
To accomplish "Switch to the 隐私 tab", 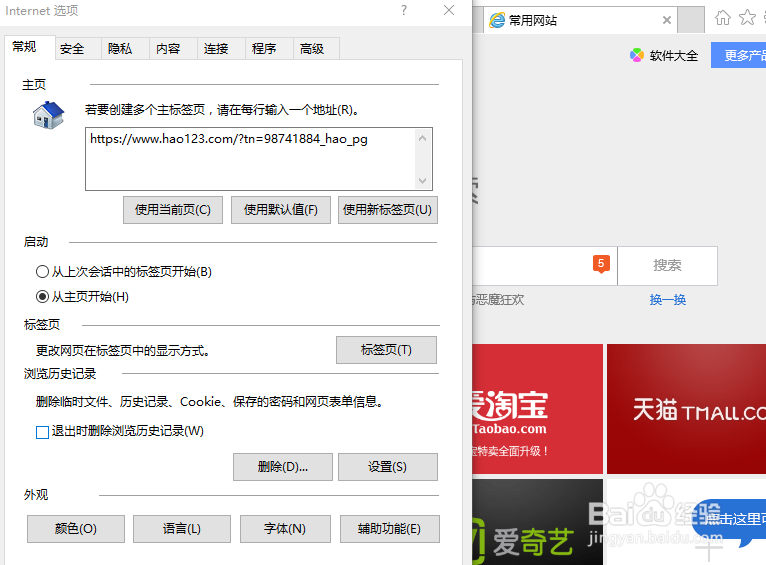I will pyautogui.click(x=120, y=49).
